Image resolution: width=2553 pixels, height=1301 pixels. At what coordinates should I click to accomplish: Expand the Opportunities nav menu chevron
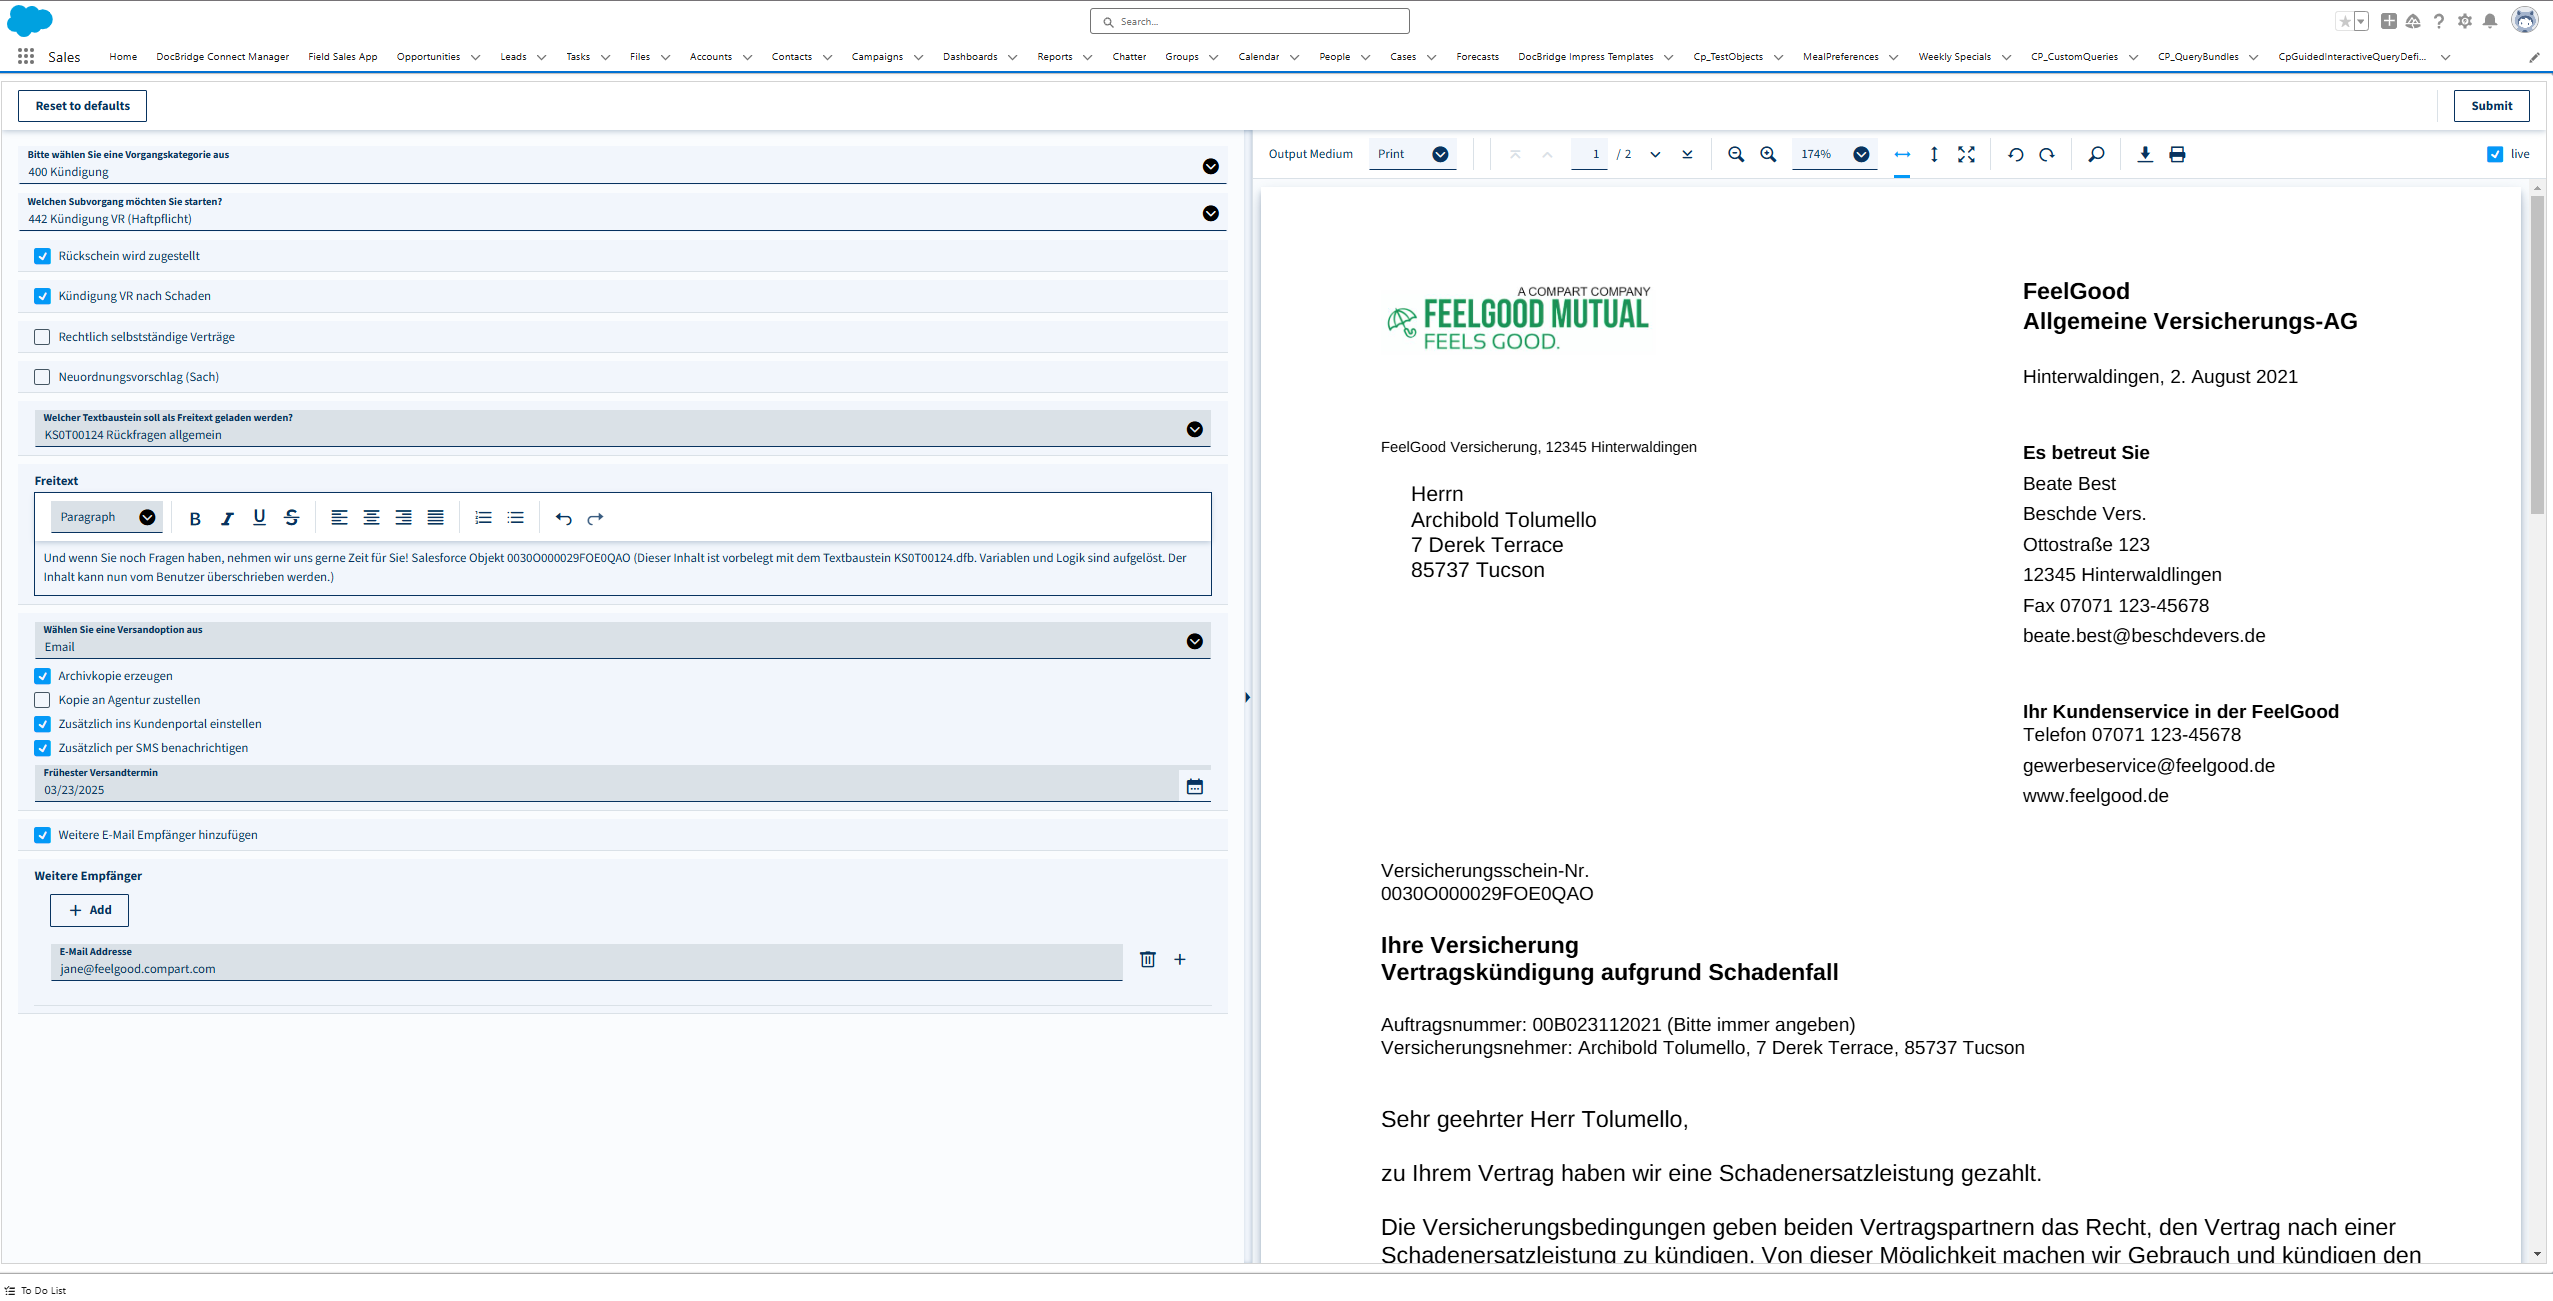(475, 57)
